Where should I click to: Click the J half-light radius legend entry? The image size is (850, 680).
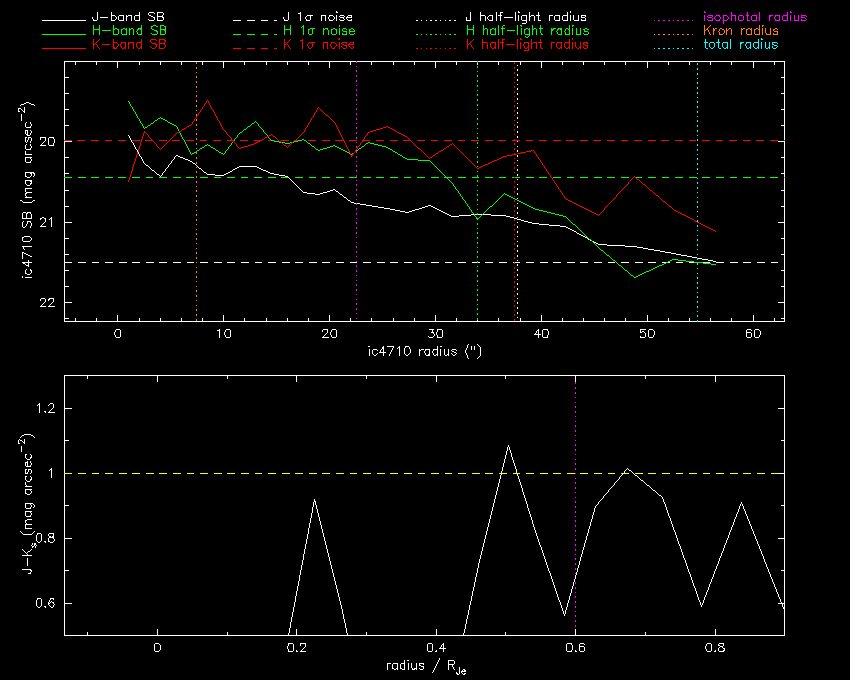click(527, 18)
